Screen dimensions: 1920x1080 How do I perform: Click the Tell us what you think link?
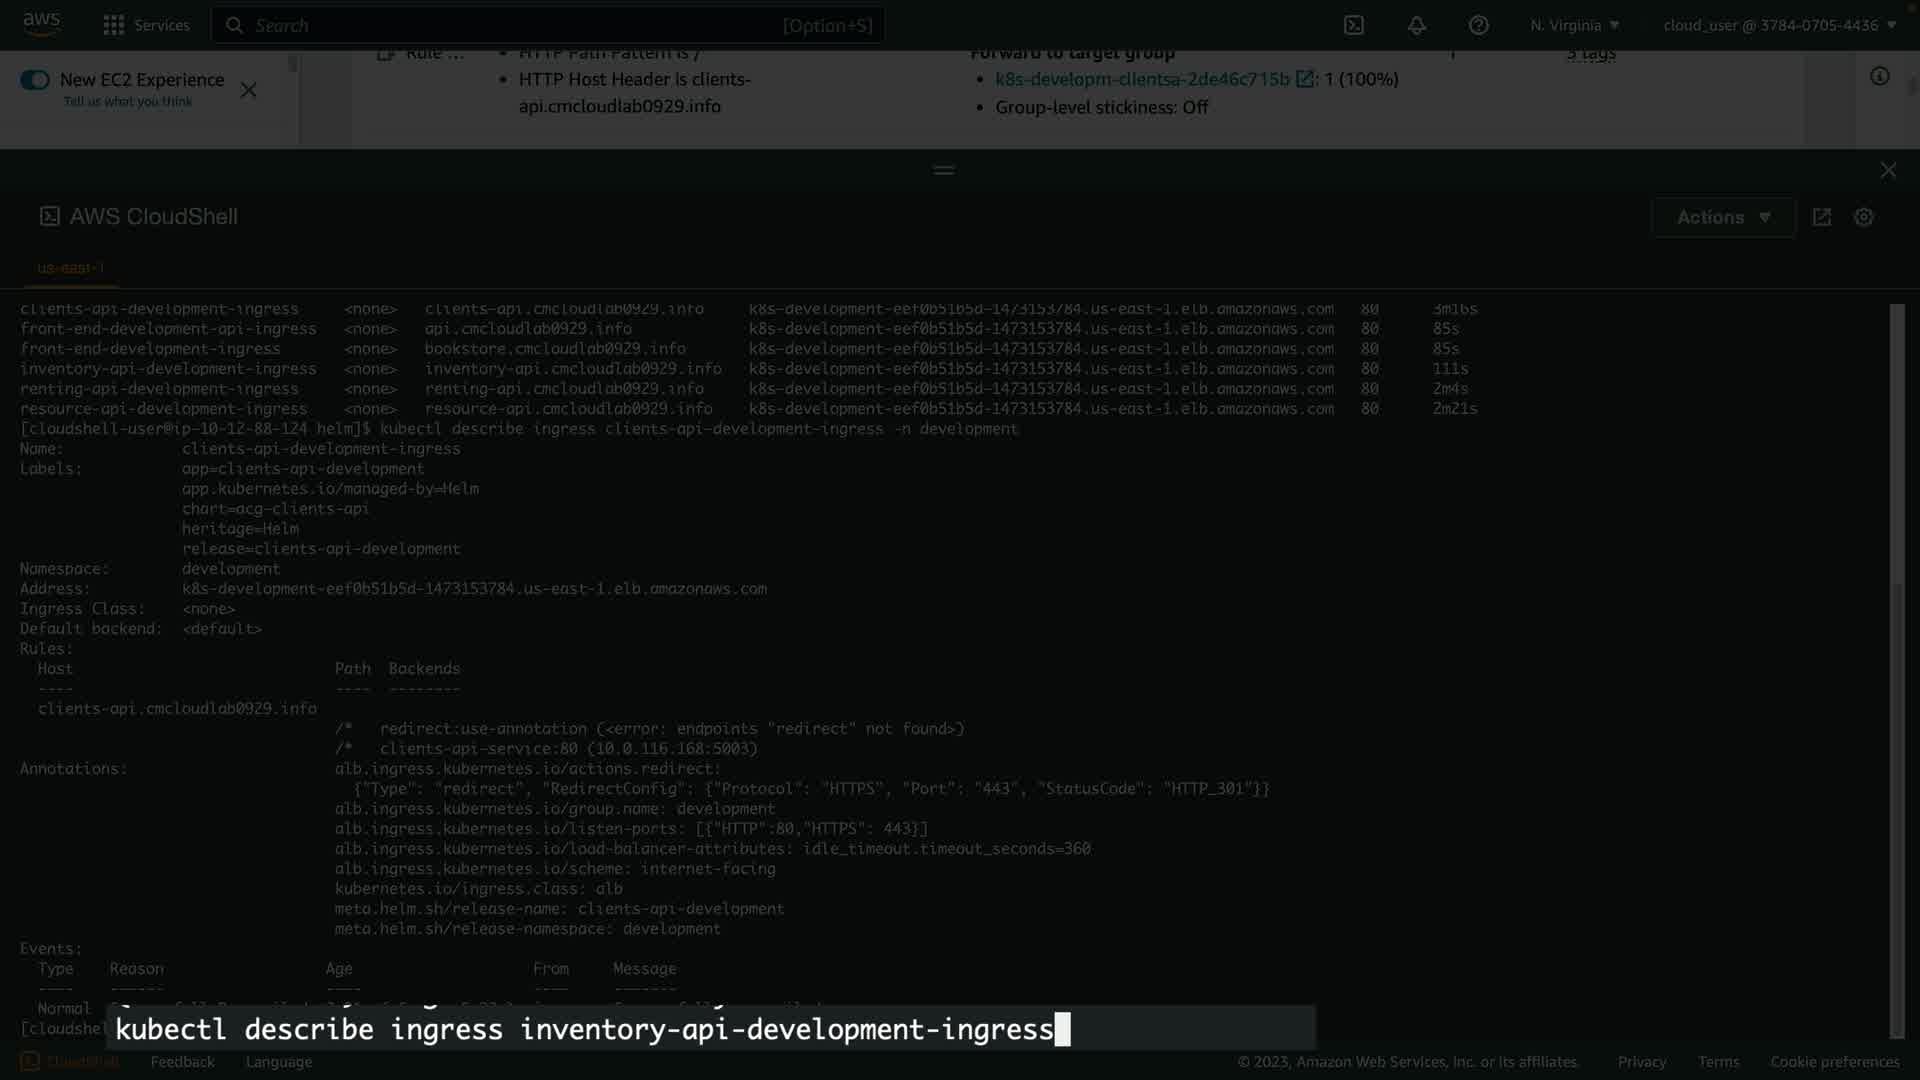[x=127, y=102]
